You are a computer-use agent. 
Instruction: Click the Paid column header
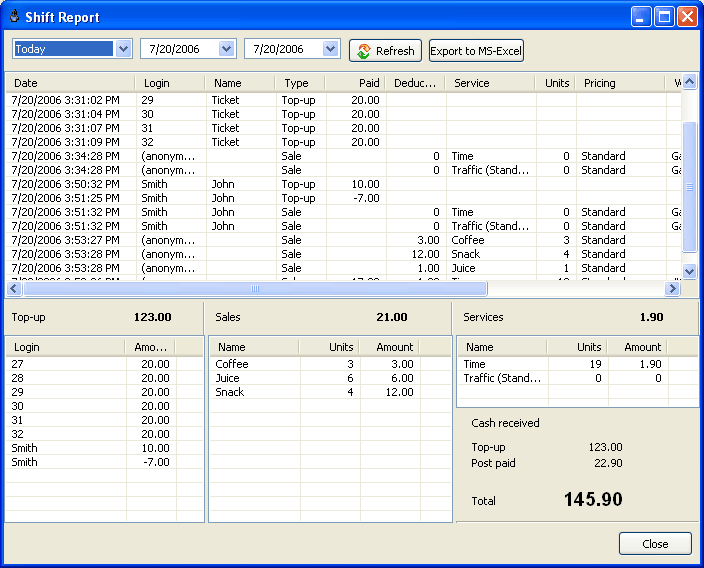[x=356, y=83]
